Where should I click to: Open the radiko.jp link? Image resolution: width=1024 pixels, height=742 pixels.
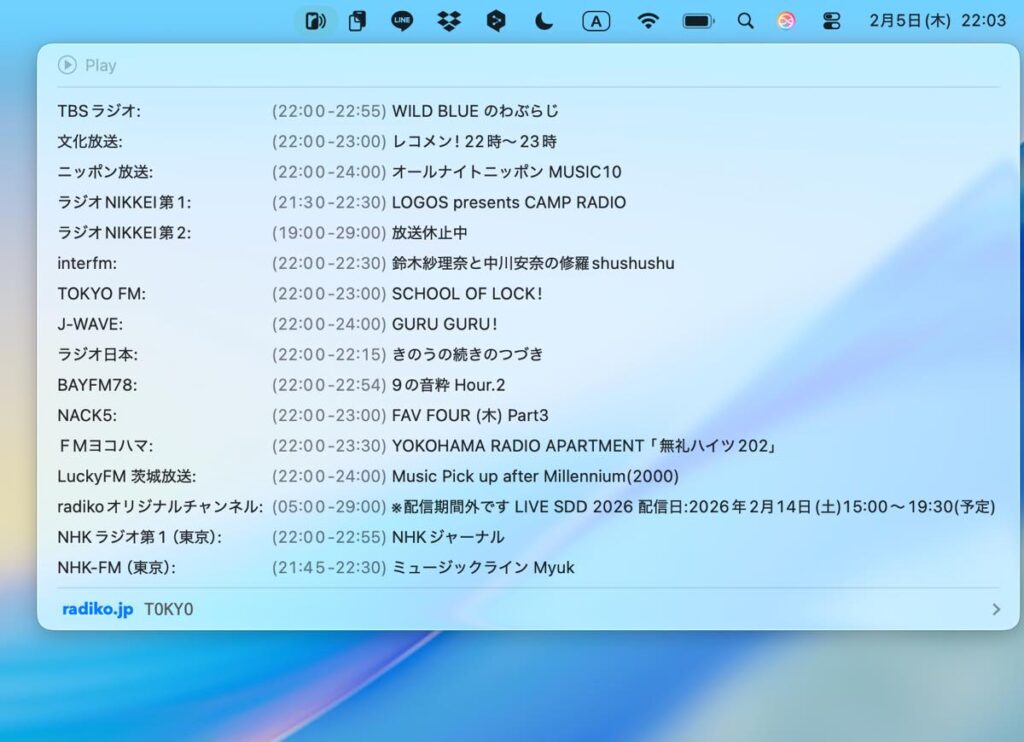97,609
